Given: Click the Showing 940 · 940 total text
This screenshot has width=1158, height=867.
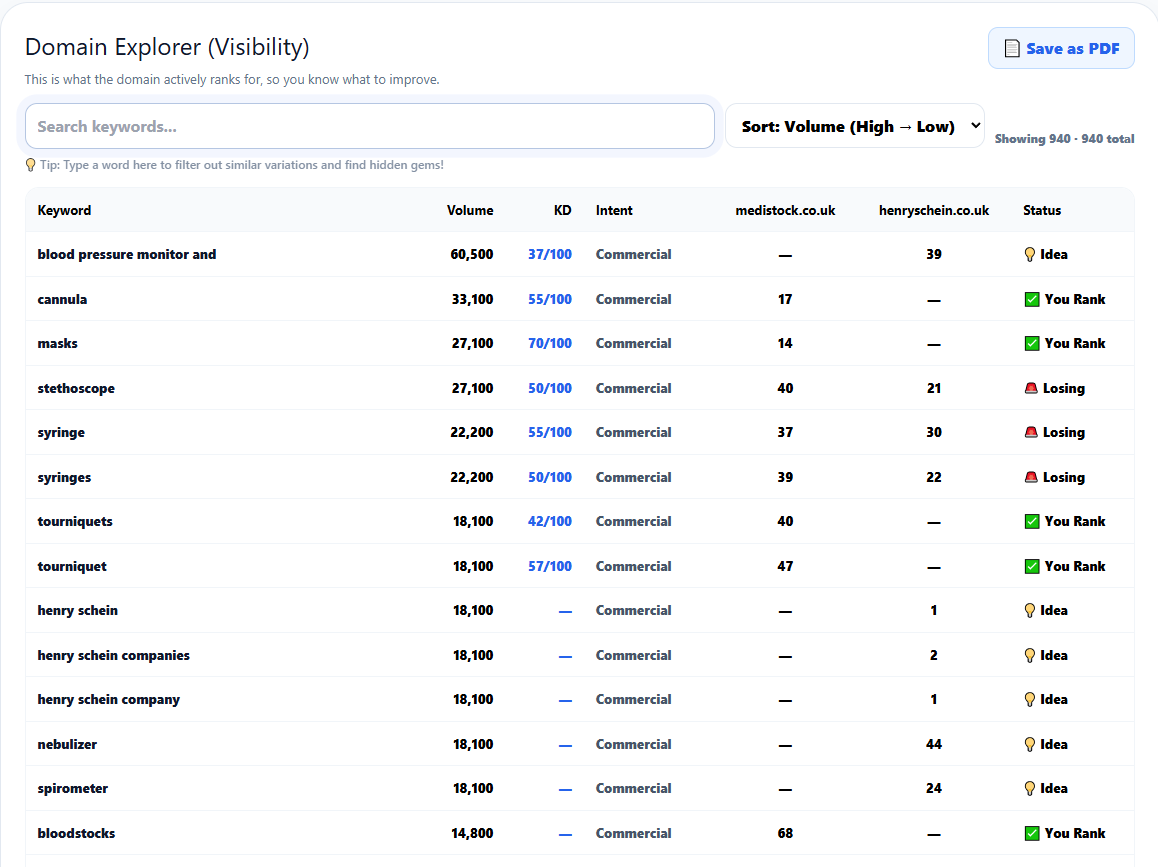Looking at the screenshot, I should click(1064, 139).
